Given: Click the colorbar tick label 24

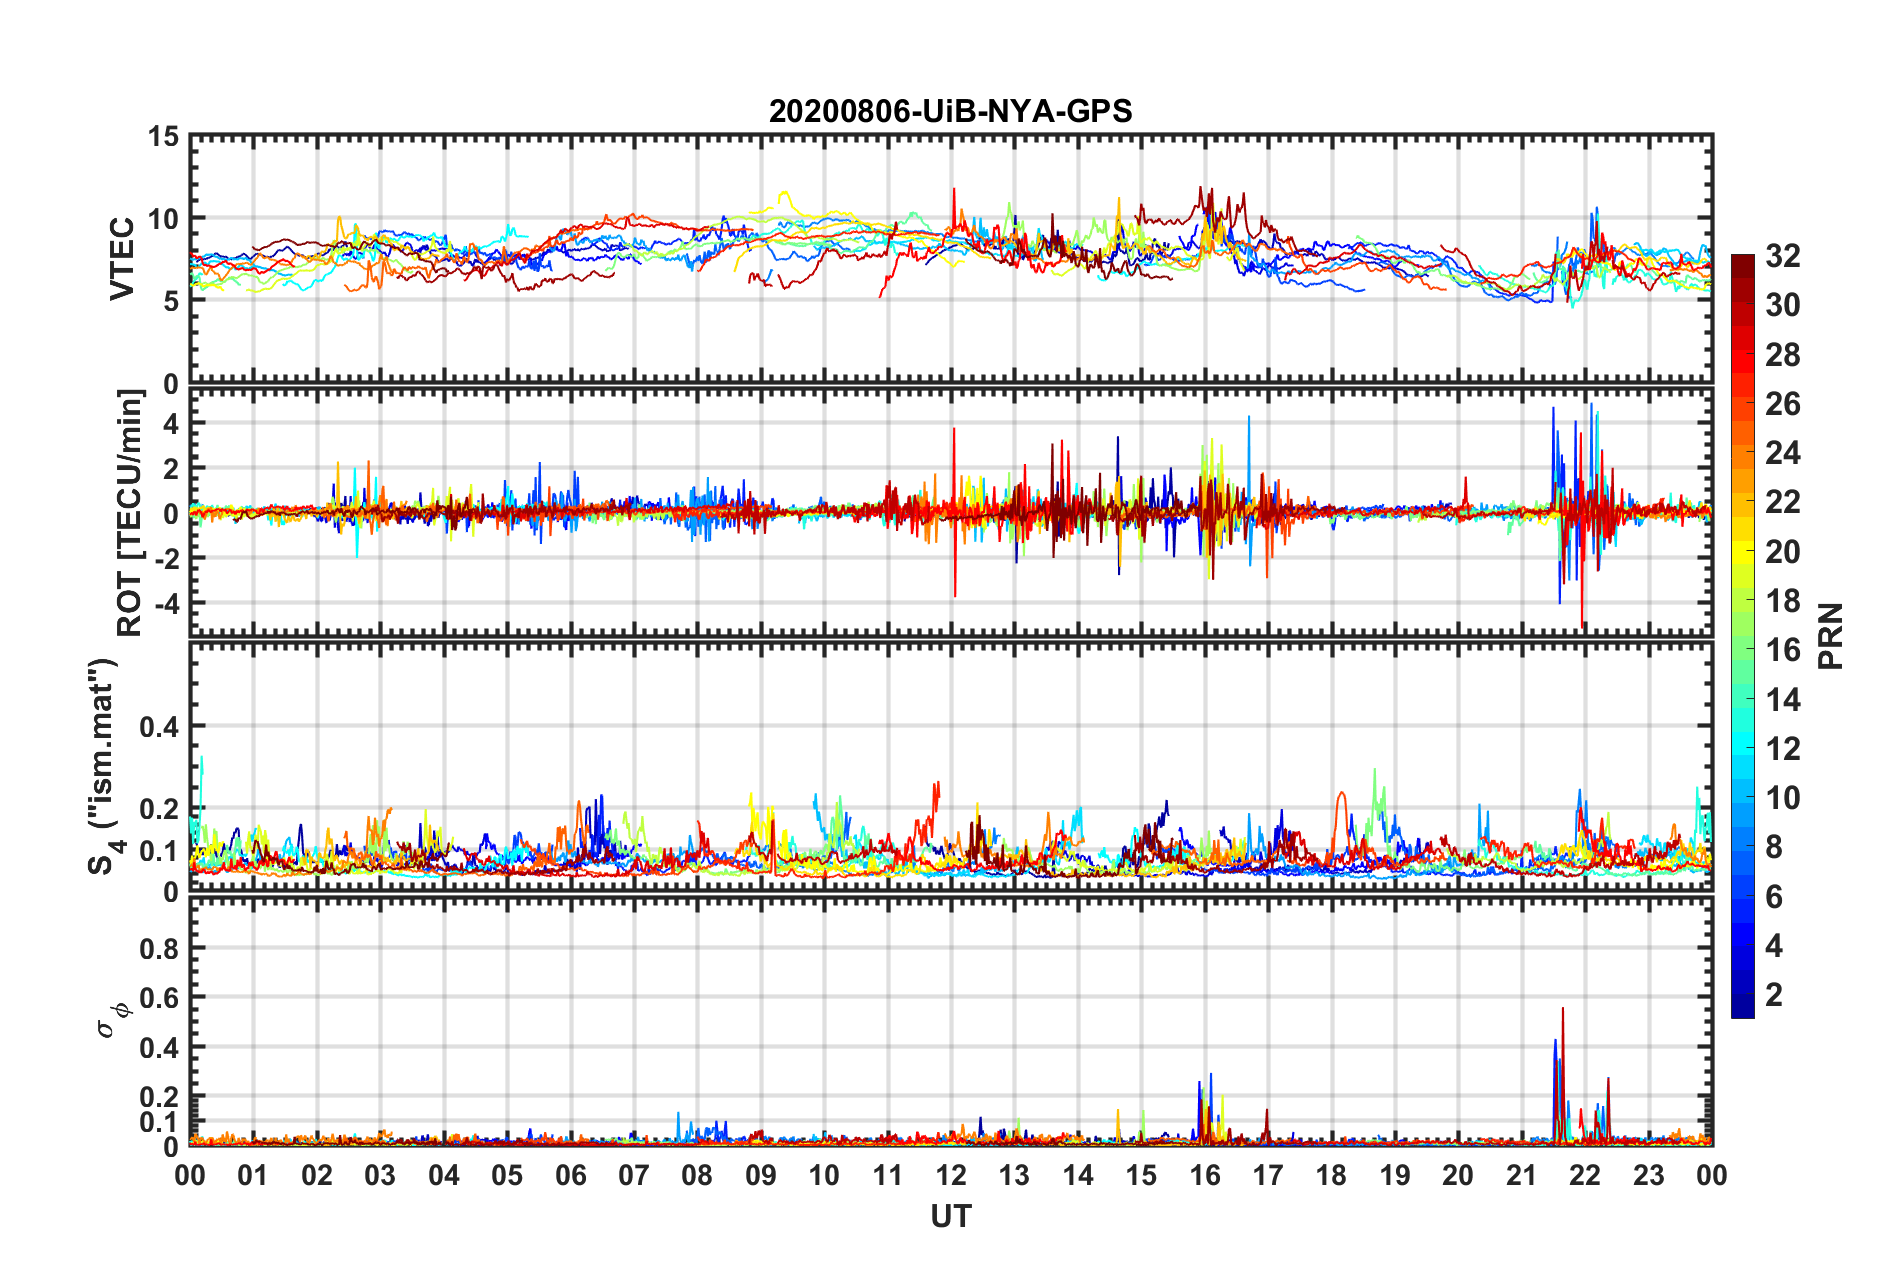Looking at the screenshot, I should click(x=1783, y=453).
